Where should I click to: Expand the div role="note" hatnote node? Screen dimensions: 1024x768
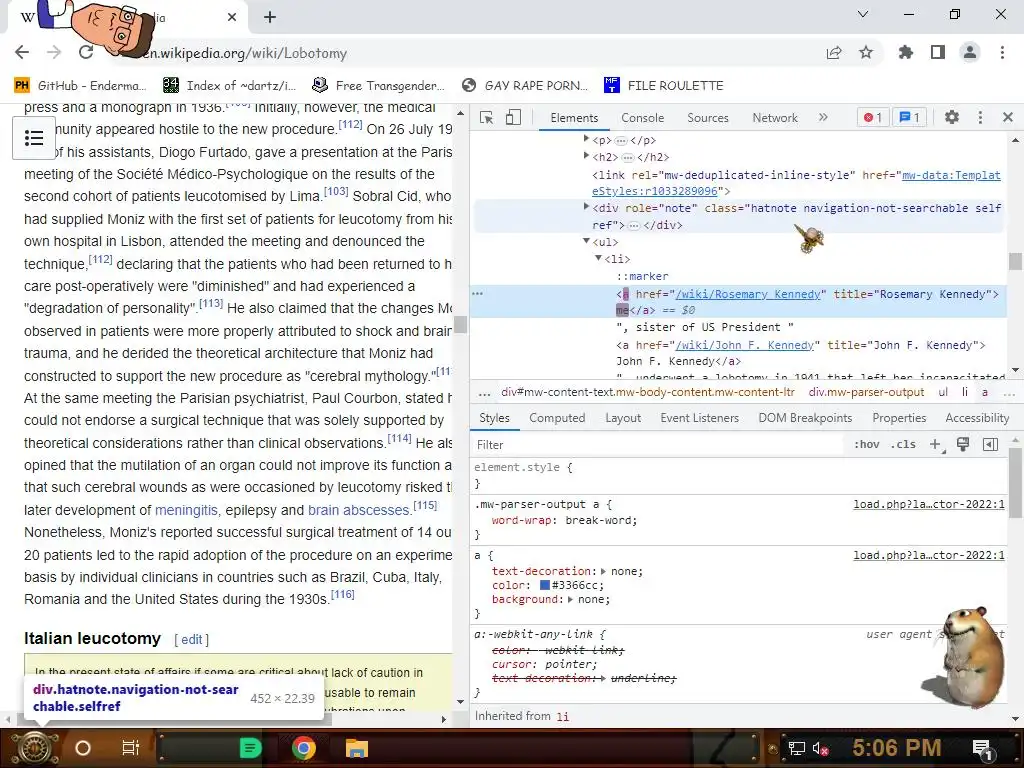(x=586, y=207)
